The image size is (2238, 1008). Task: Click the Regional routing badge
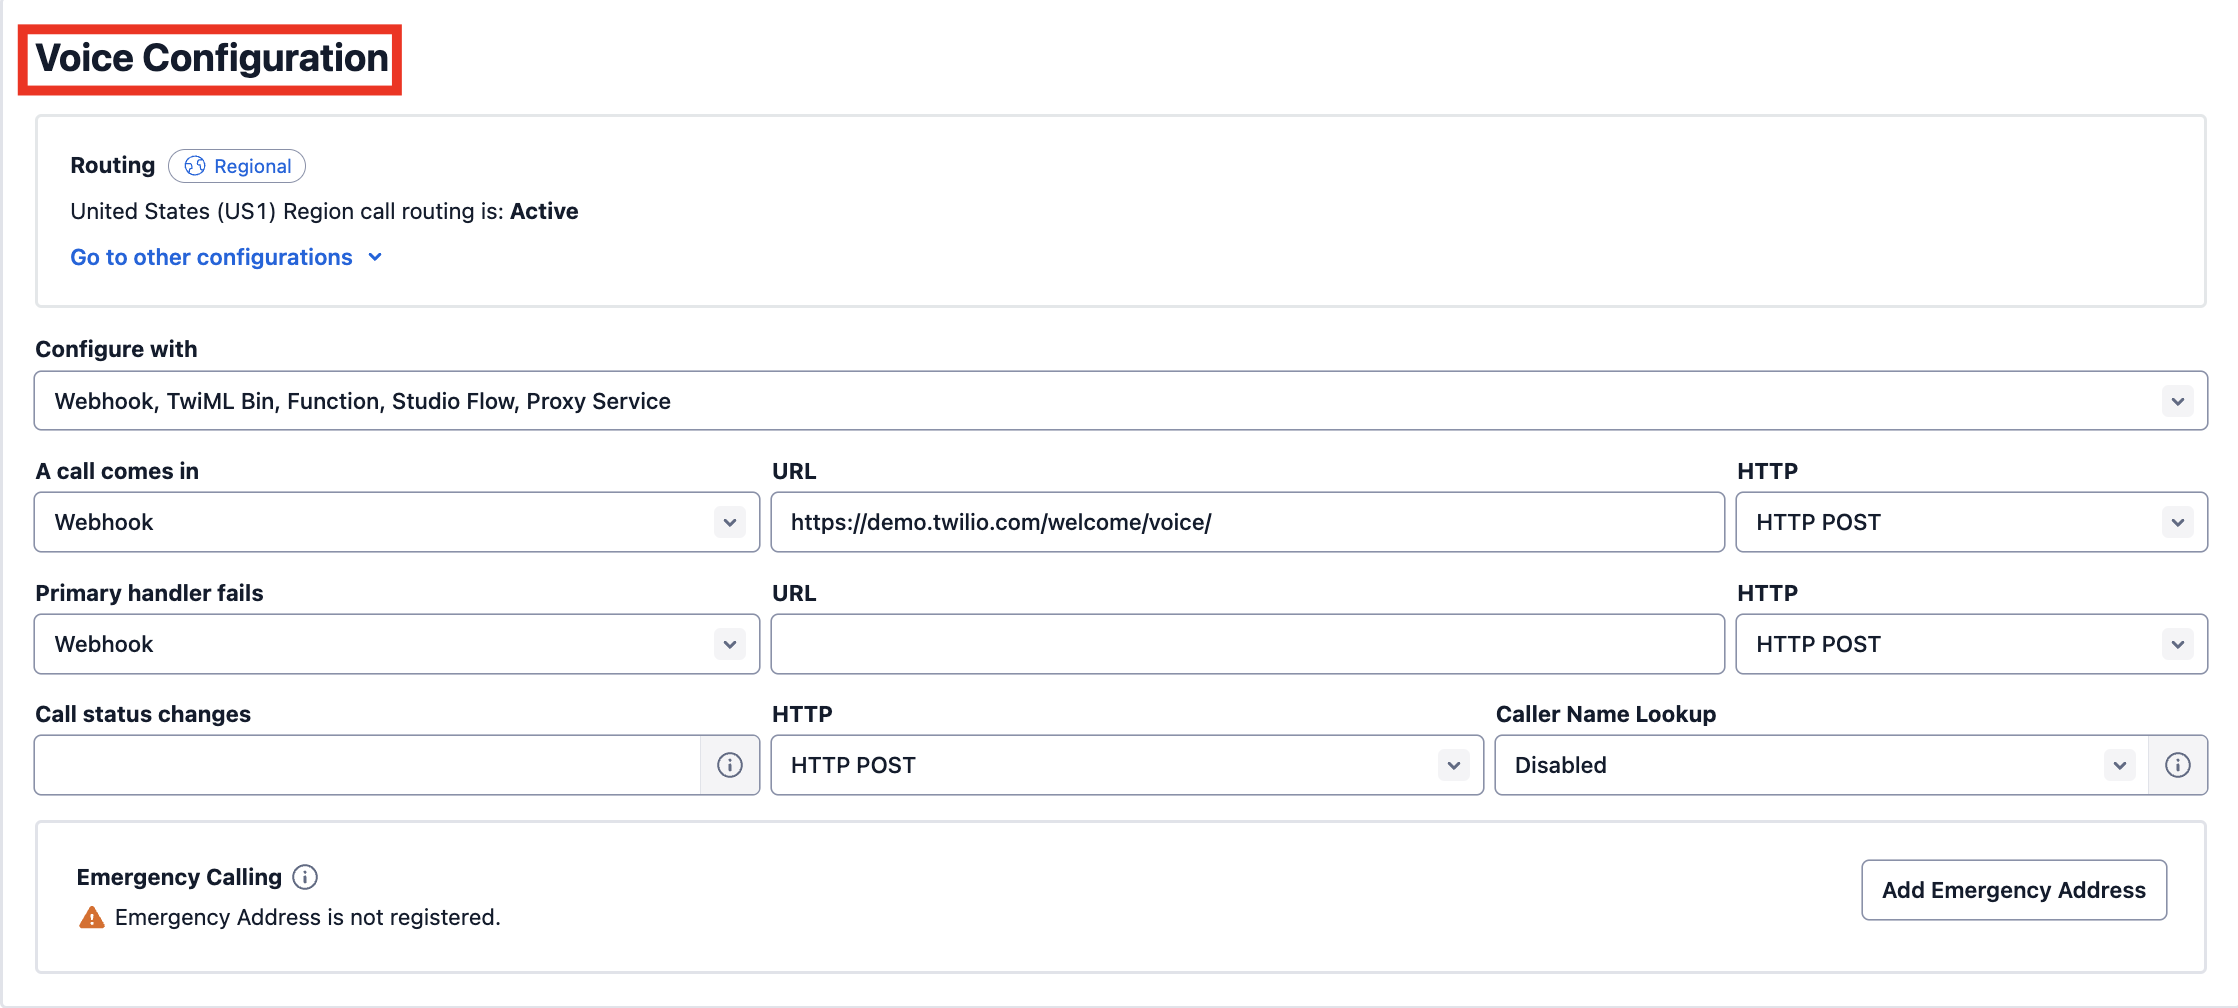pos(237,166)
